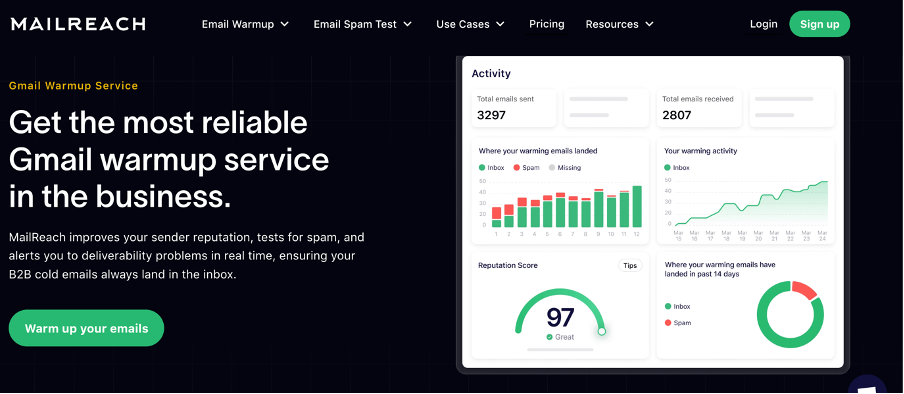The height and width of the screenshot is (394, 904).
Task: Open the Email Spam Test menu
Action: point(363,24)
